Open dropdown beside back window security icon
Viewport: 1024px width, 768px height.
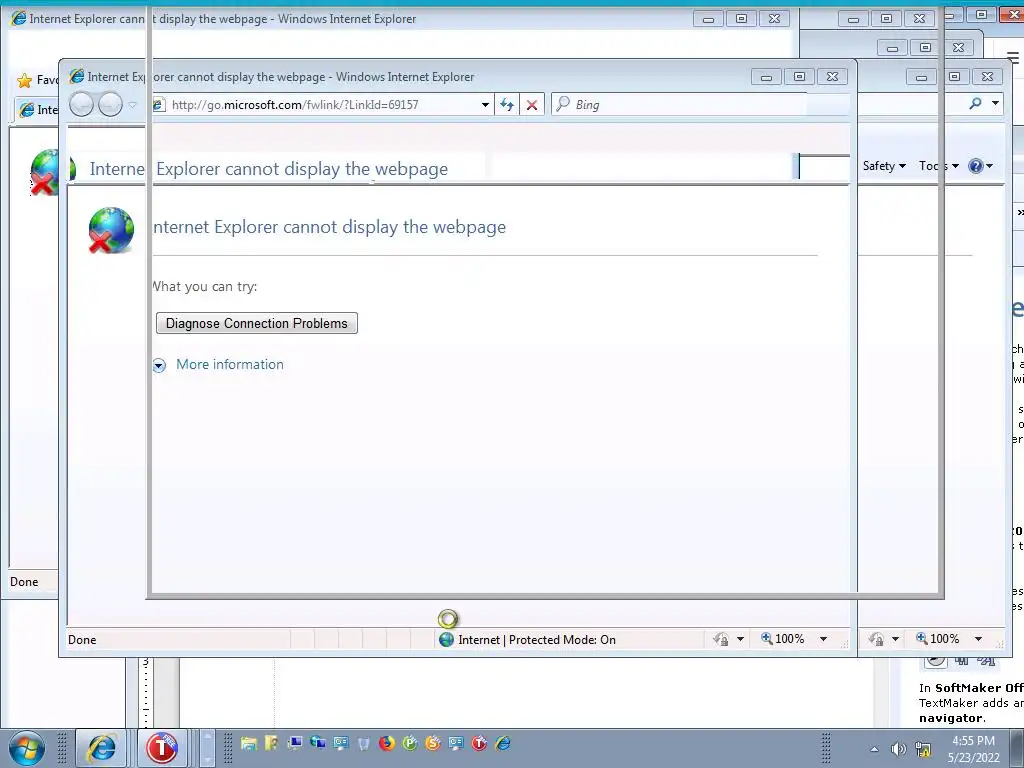(895, 639)
